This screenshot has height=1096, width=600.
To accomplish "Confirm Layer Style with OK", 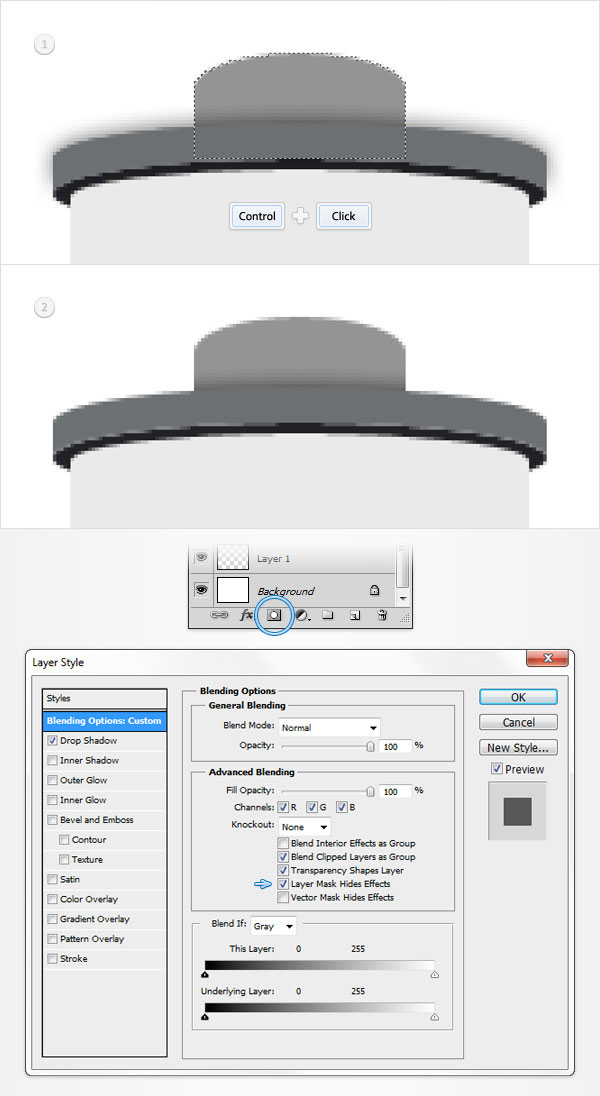I will coord(518,697).
